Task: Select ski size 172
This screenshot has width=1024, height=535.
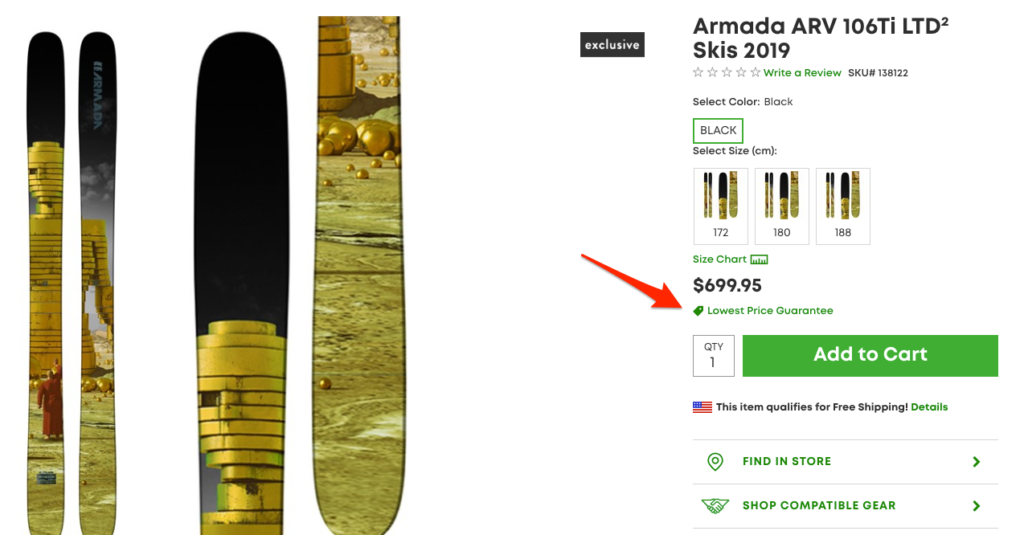Action: [x=720, y=205]
